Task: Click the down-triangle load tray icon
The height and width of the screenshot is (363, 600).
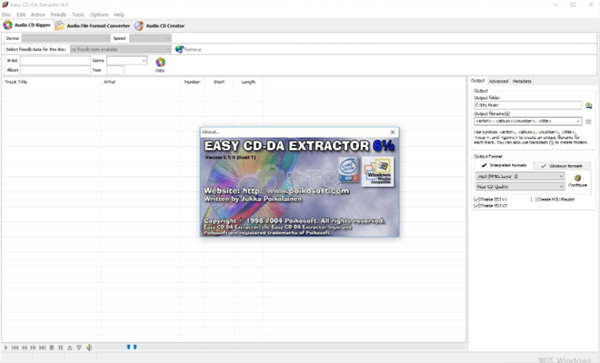Action: tap(79, 347)
